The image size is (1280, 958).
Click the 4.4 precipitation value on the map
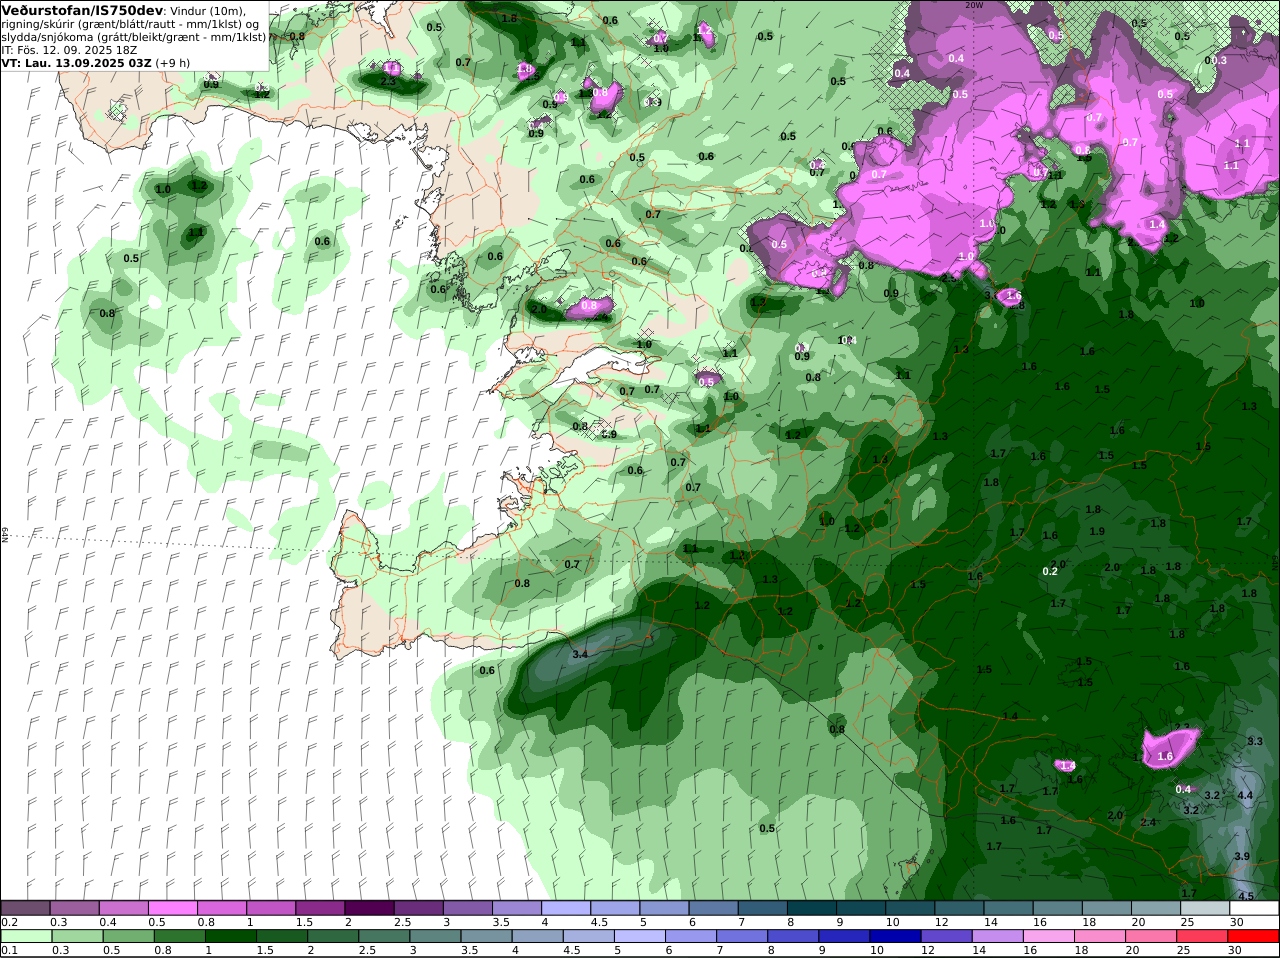pyautogui.click(x=1245, y=795)
